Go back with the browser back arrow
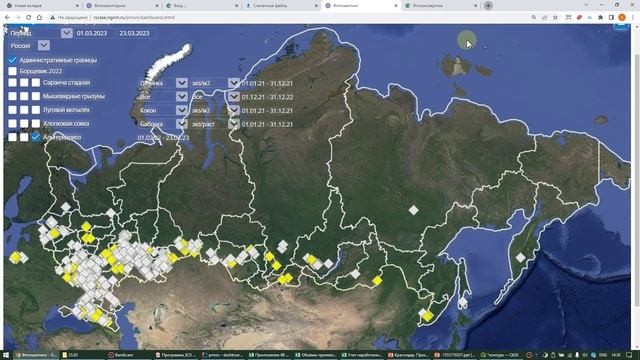 click(7, 18)
